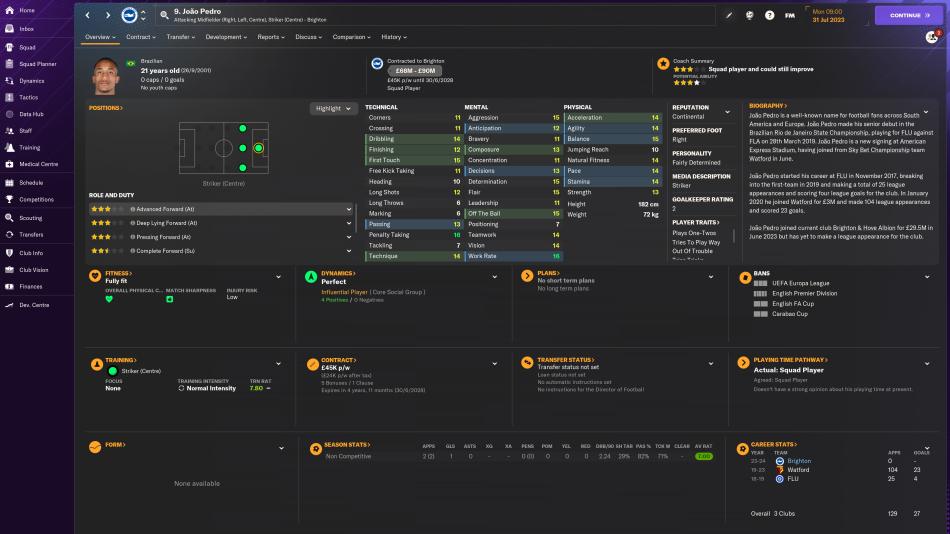
Task: Click the pencil edit icon
Action: point(729,15)
